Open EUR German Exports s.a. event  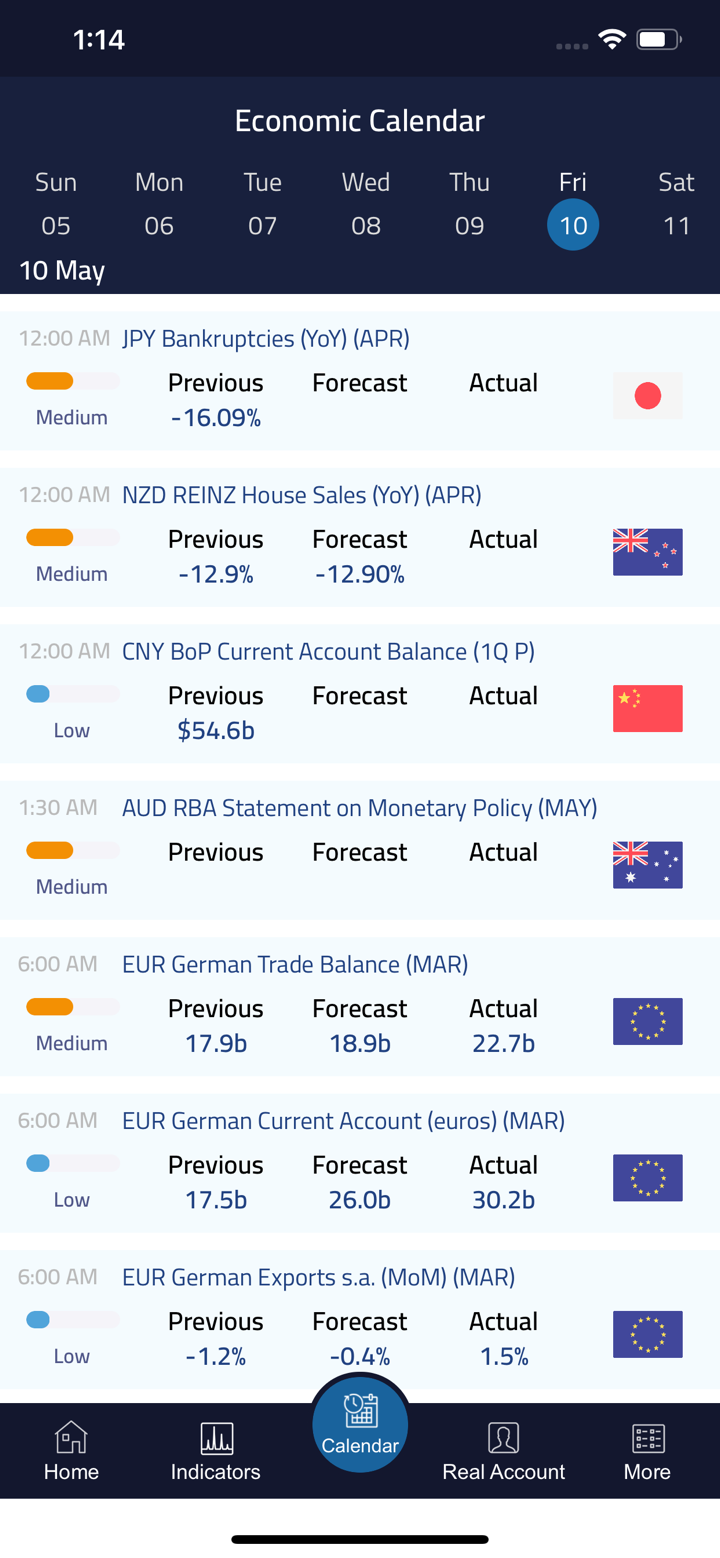pyautogui.click(x=318, y=1277)
